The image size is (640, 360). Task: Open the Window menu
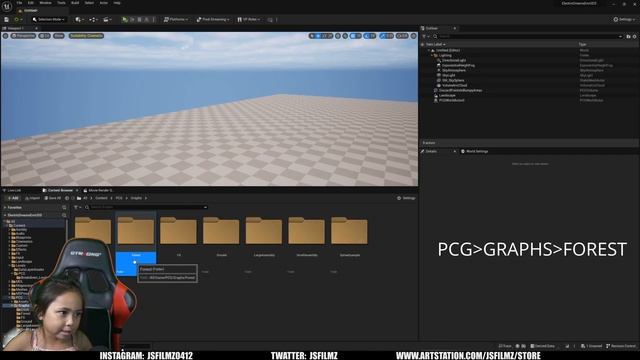tap(45, 3)
